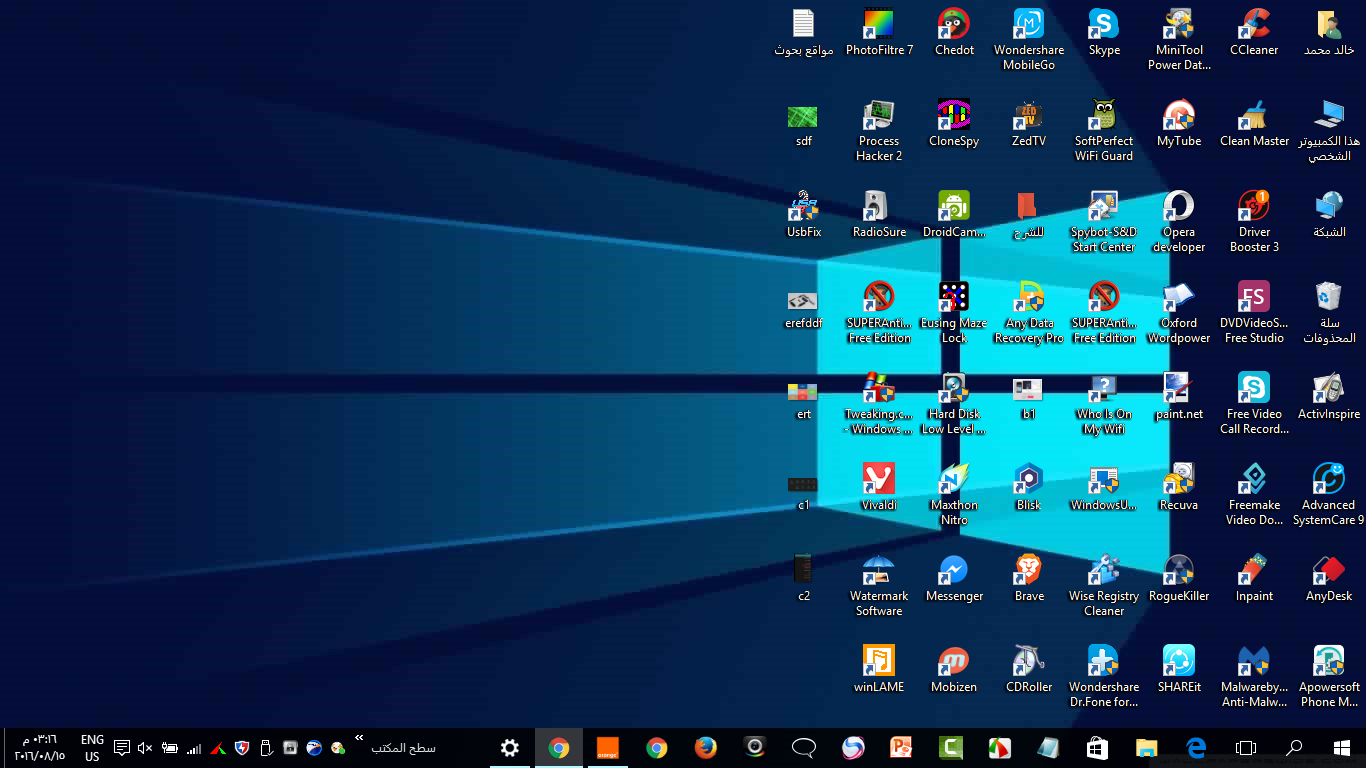Select the ZedTV desktop icon
Screen dimensions: 1366x768
pyautogui.click(x=1029, y=124)
